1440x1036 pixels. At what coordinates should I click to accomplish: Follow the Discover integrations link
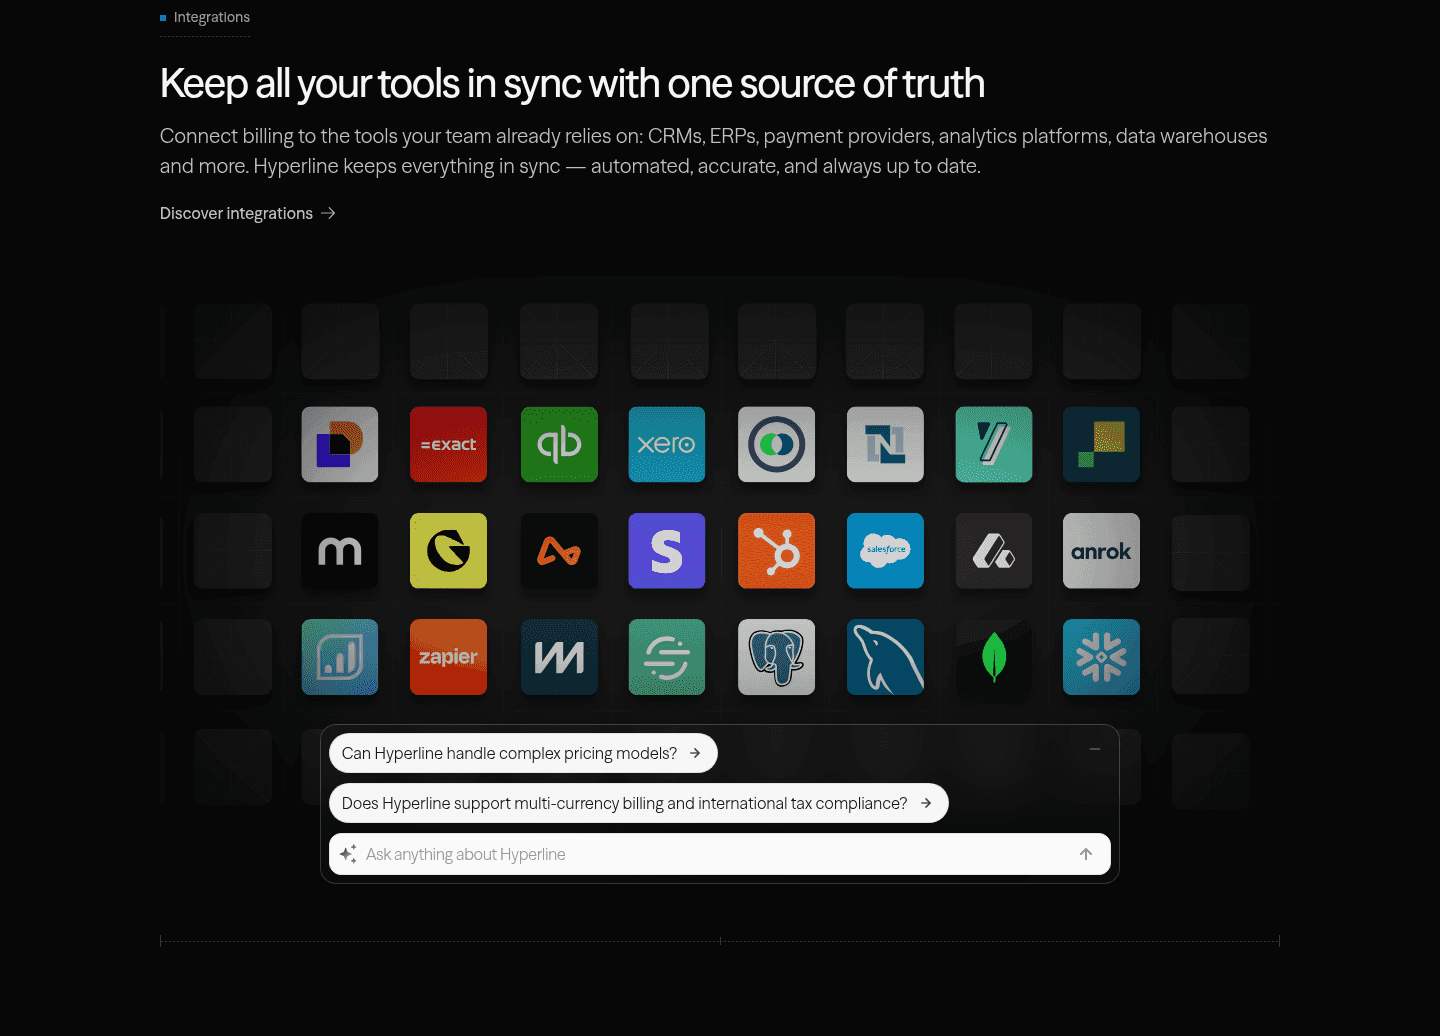coord(248,213)
